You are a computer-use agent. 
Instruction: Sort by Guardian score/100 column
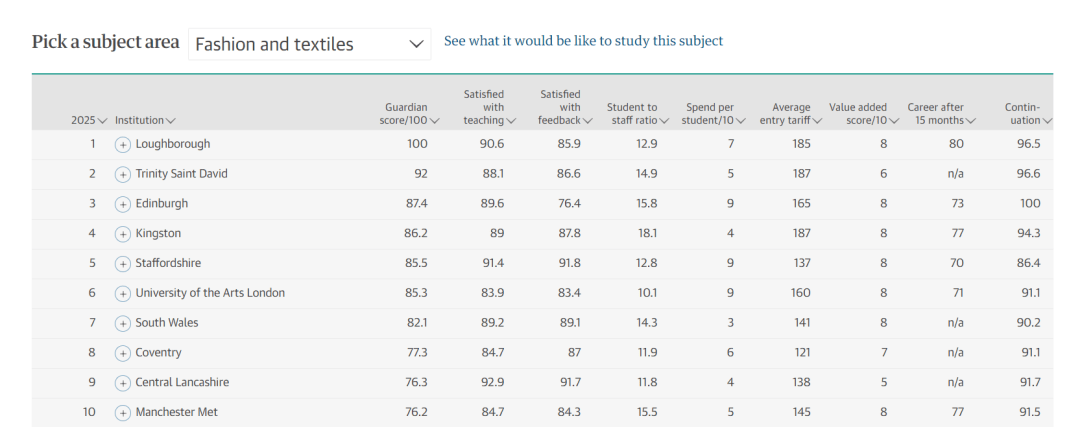point(410,114)
